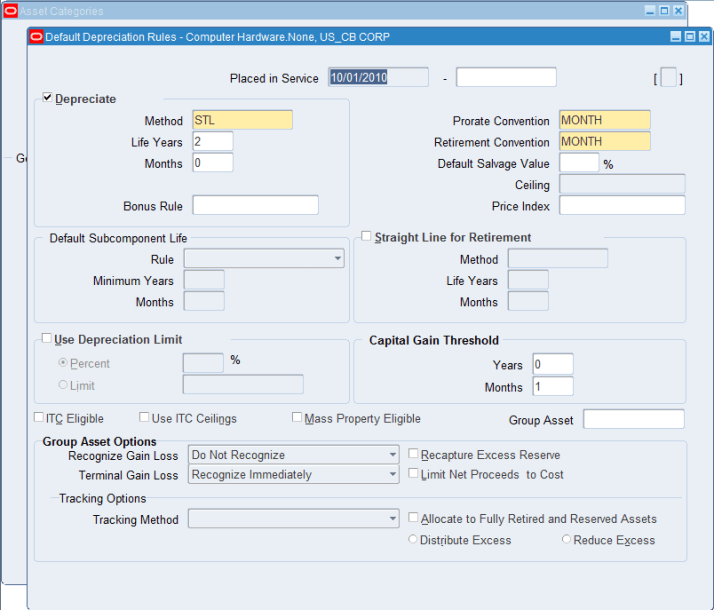Tick Recapture Excess Reserve checkbox

414,455
